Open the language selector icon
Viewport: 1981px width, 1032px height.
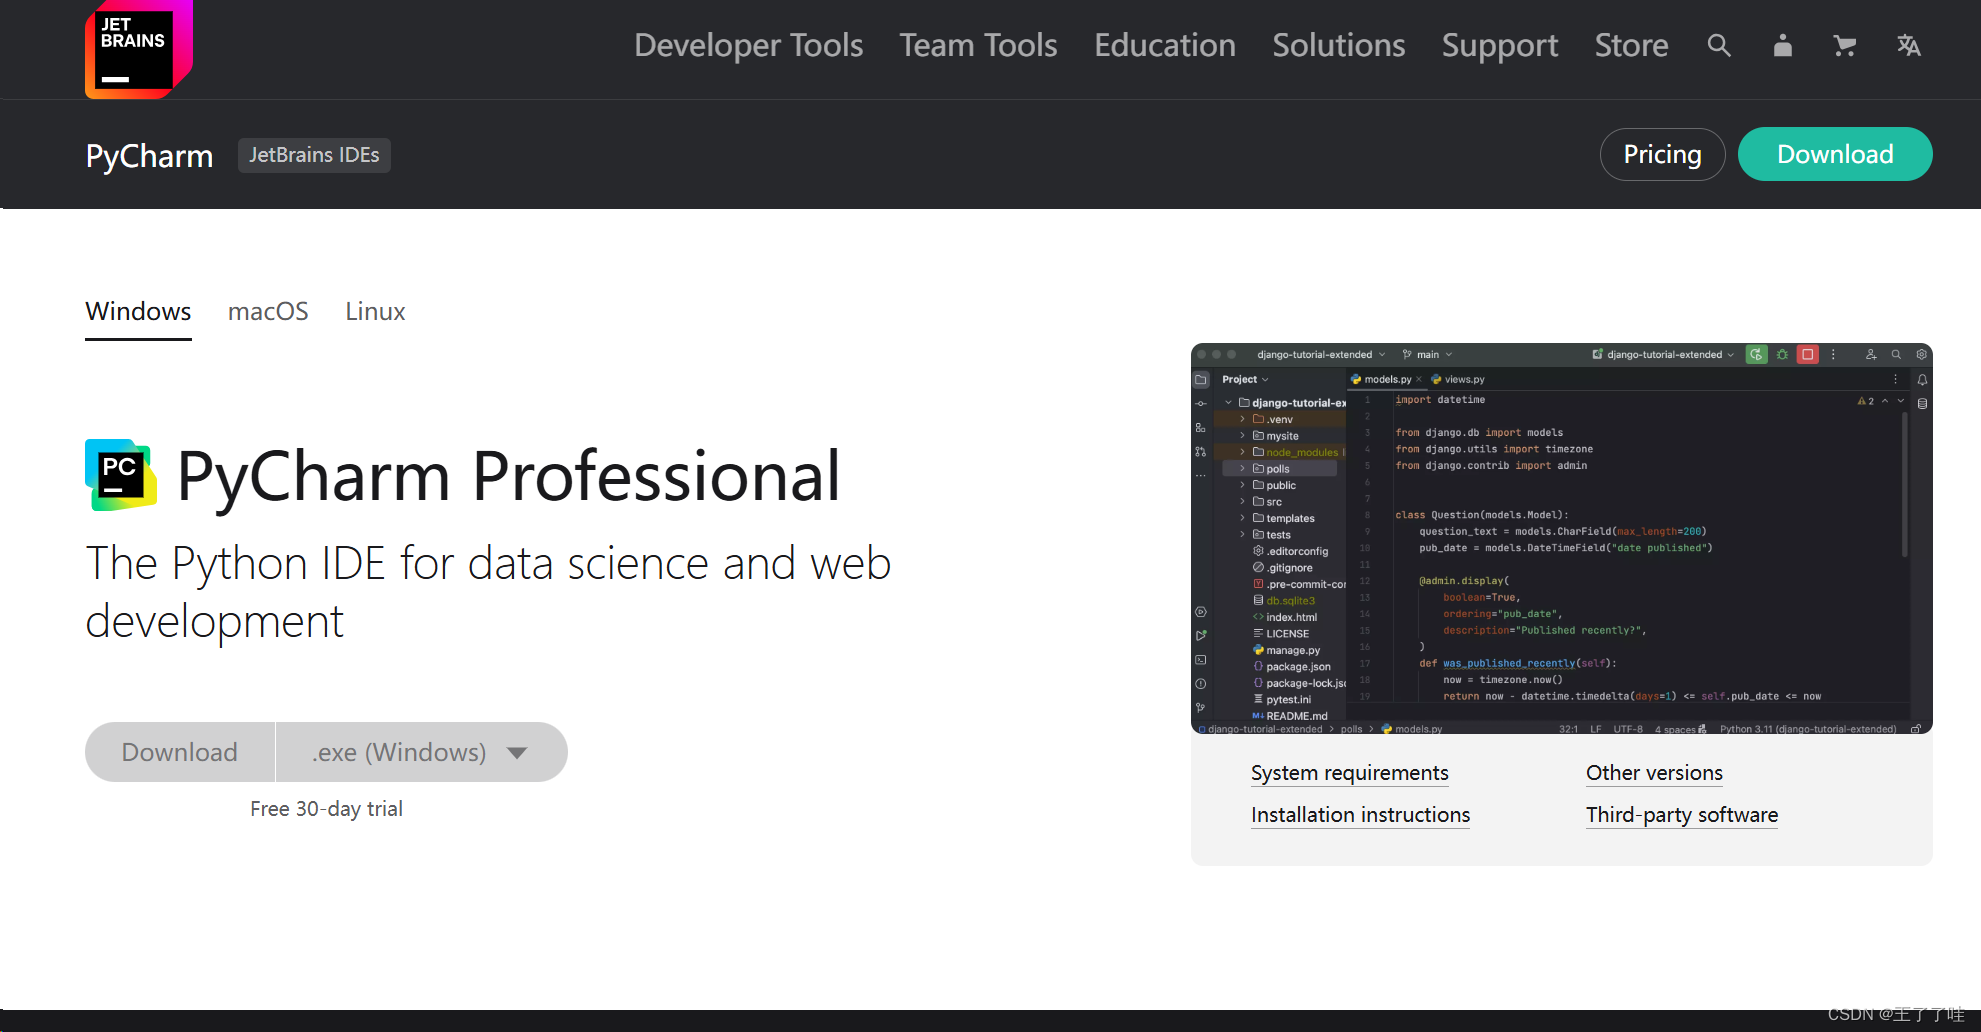[x=1908, y=45]
